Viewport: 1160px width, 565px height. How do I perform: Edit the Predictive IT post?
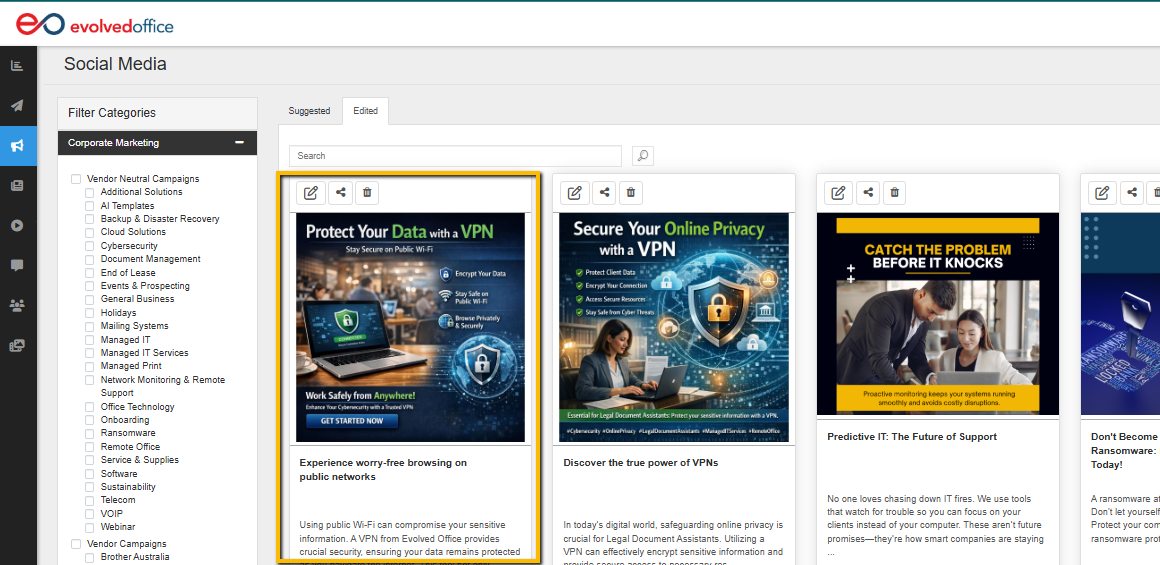pos(838,193)
